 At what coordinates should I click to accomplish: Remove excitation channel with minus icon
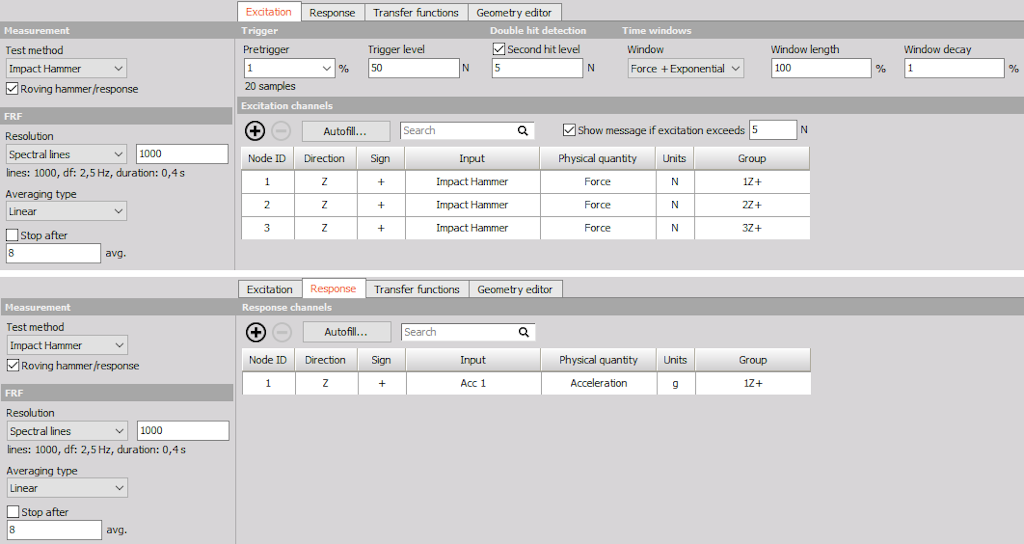pyautogui.click(x=281, y=131)
